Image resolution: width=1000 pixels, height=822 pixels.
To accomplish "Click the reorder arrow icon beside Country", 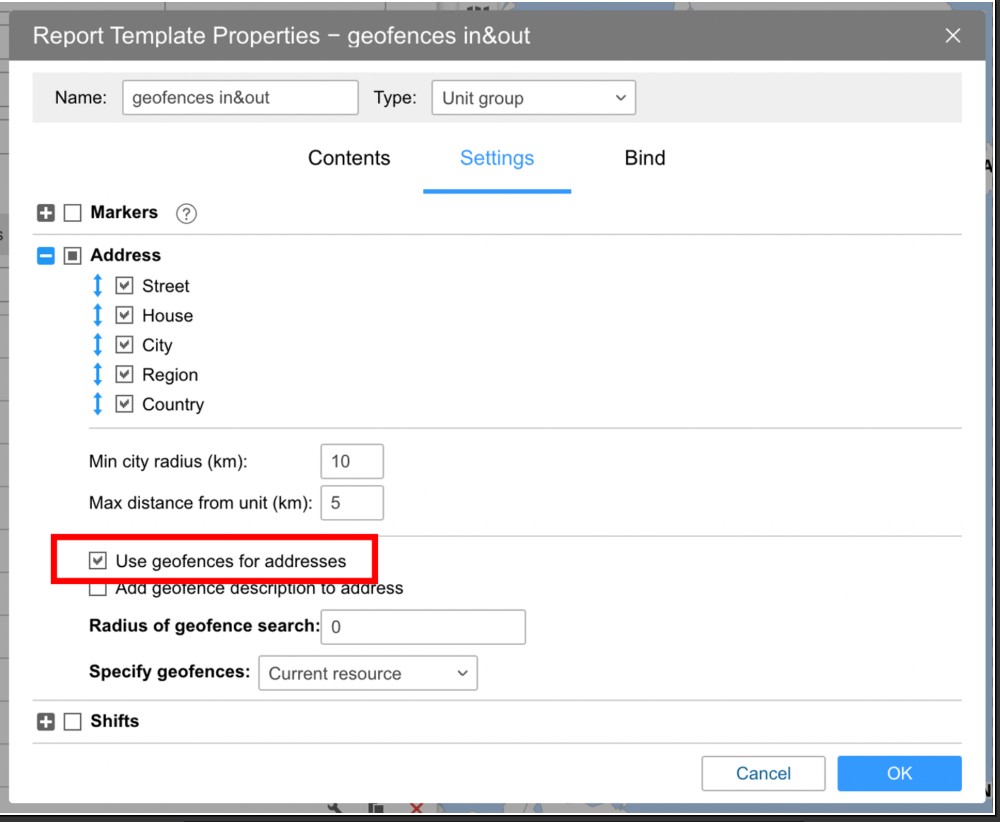I will pos(98,404).
